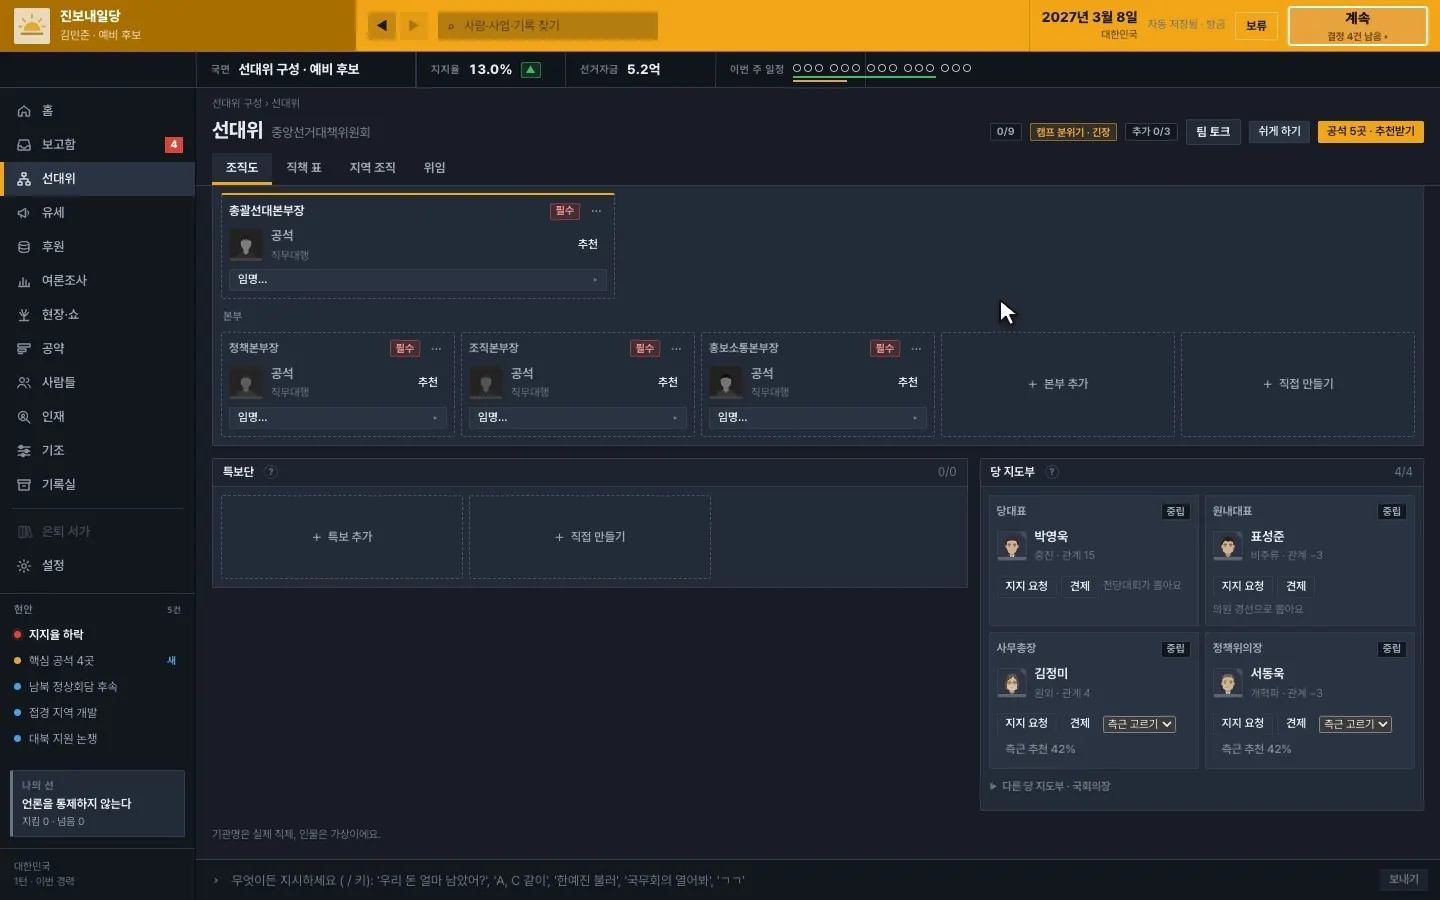
Task: Click 추천 on the 조직본부장 card
Action: pyautogui.click(x=668, y=382)
